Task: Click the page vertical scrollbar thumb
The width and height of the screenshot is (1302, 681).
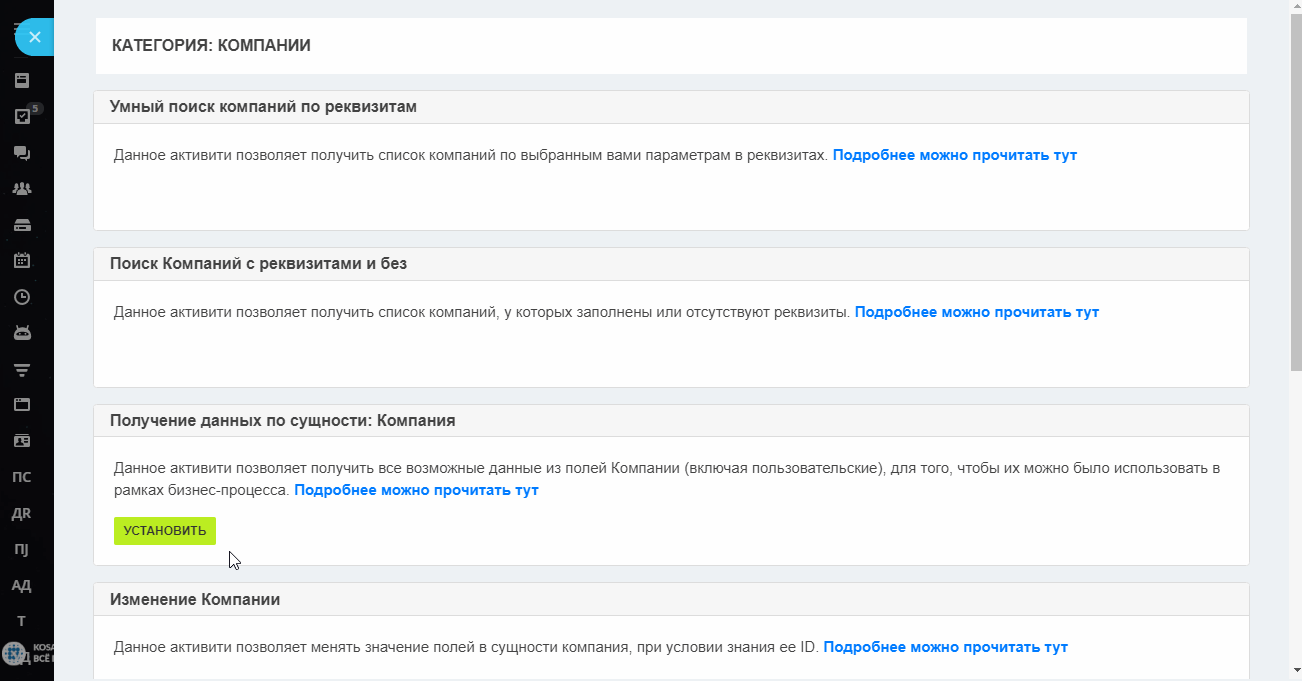Action: (1295, 190)
